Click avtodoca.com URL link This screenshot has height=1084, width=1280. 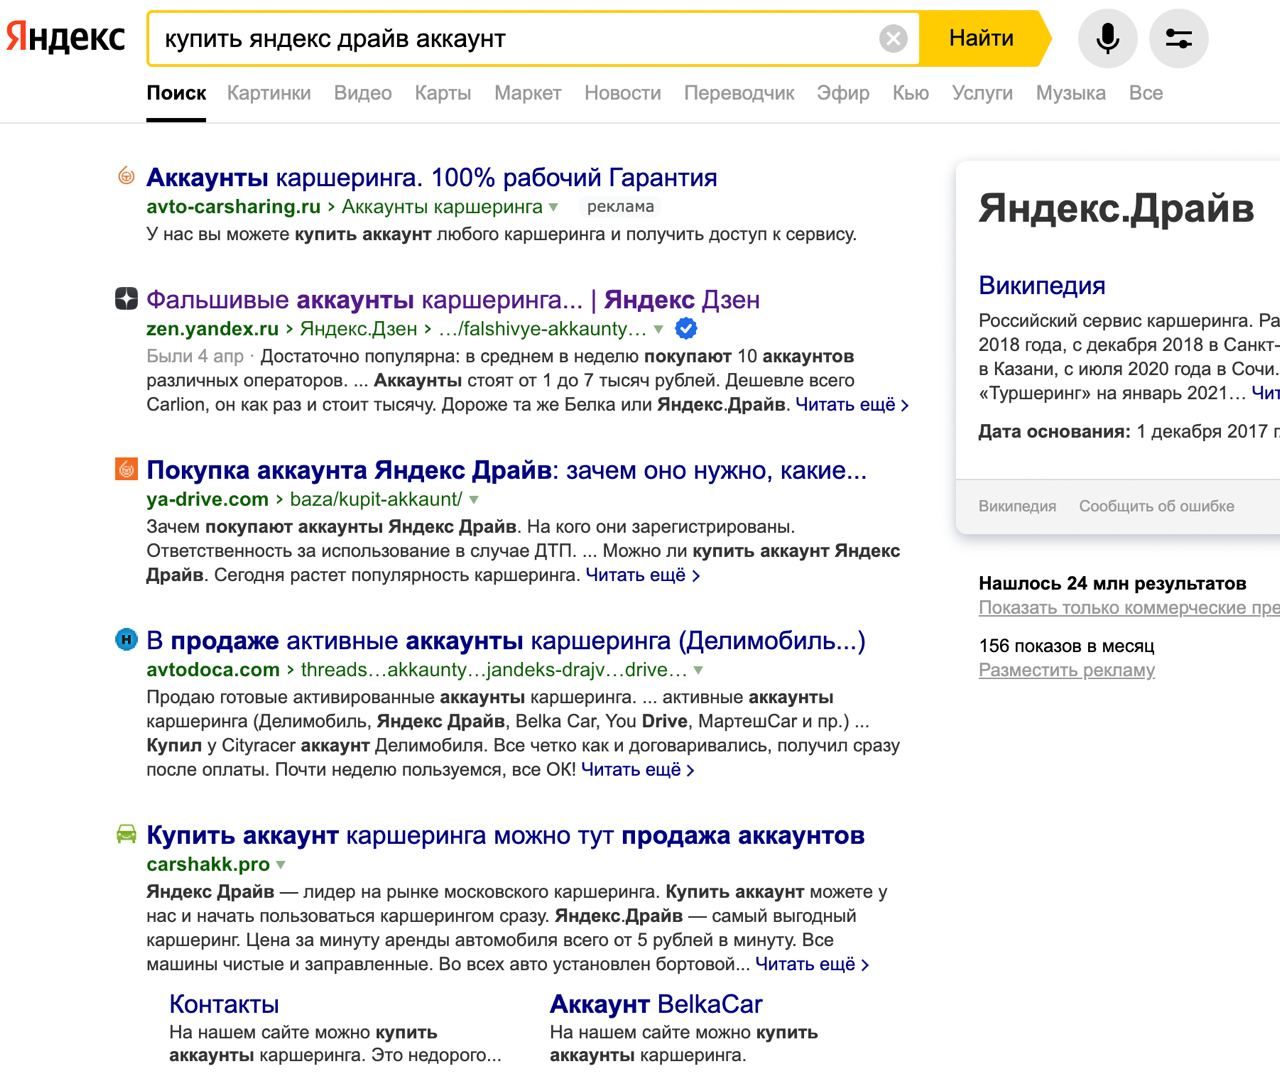[213, 670]
